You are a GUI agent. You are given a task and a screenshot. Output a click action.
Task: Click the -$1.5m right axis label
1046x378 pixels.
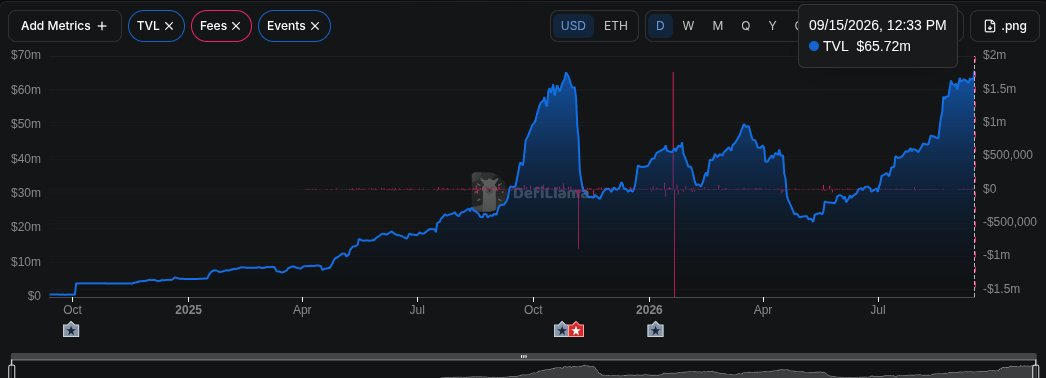[1002, 289]
